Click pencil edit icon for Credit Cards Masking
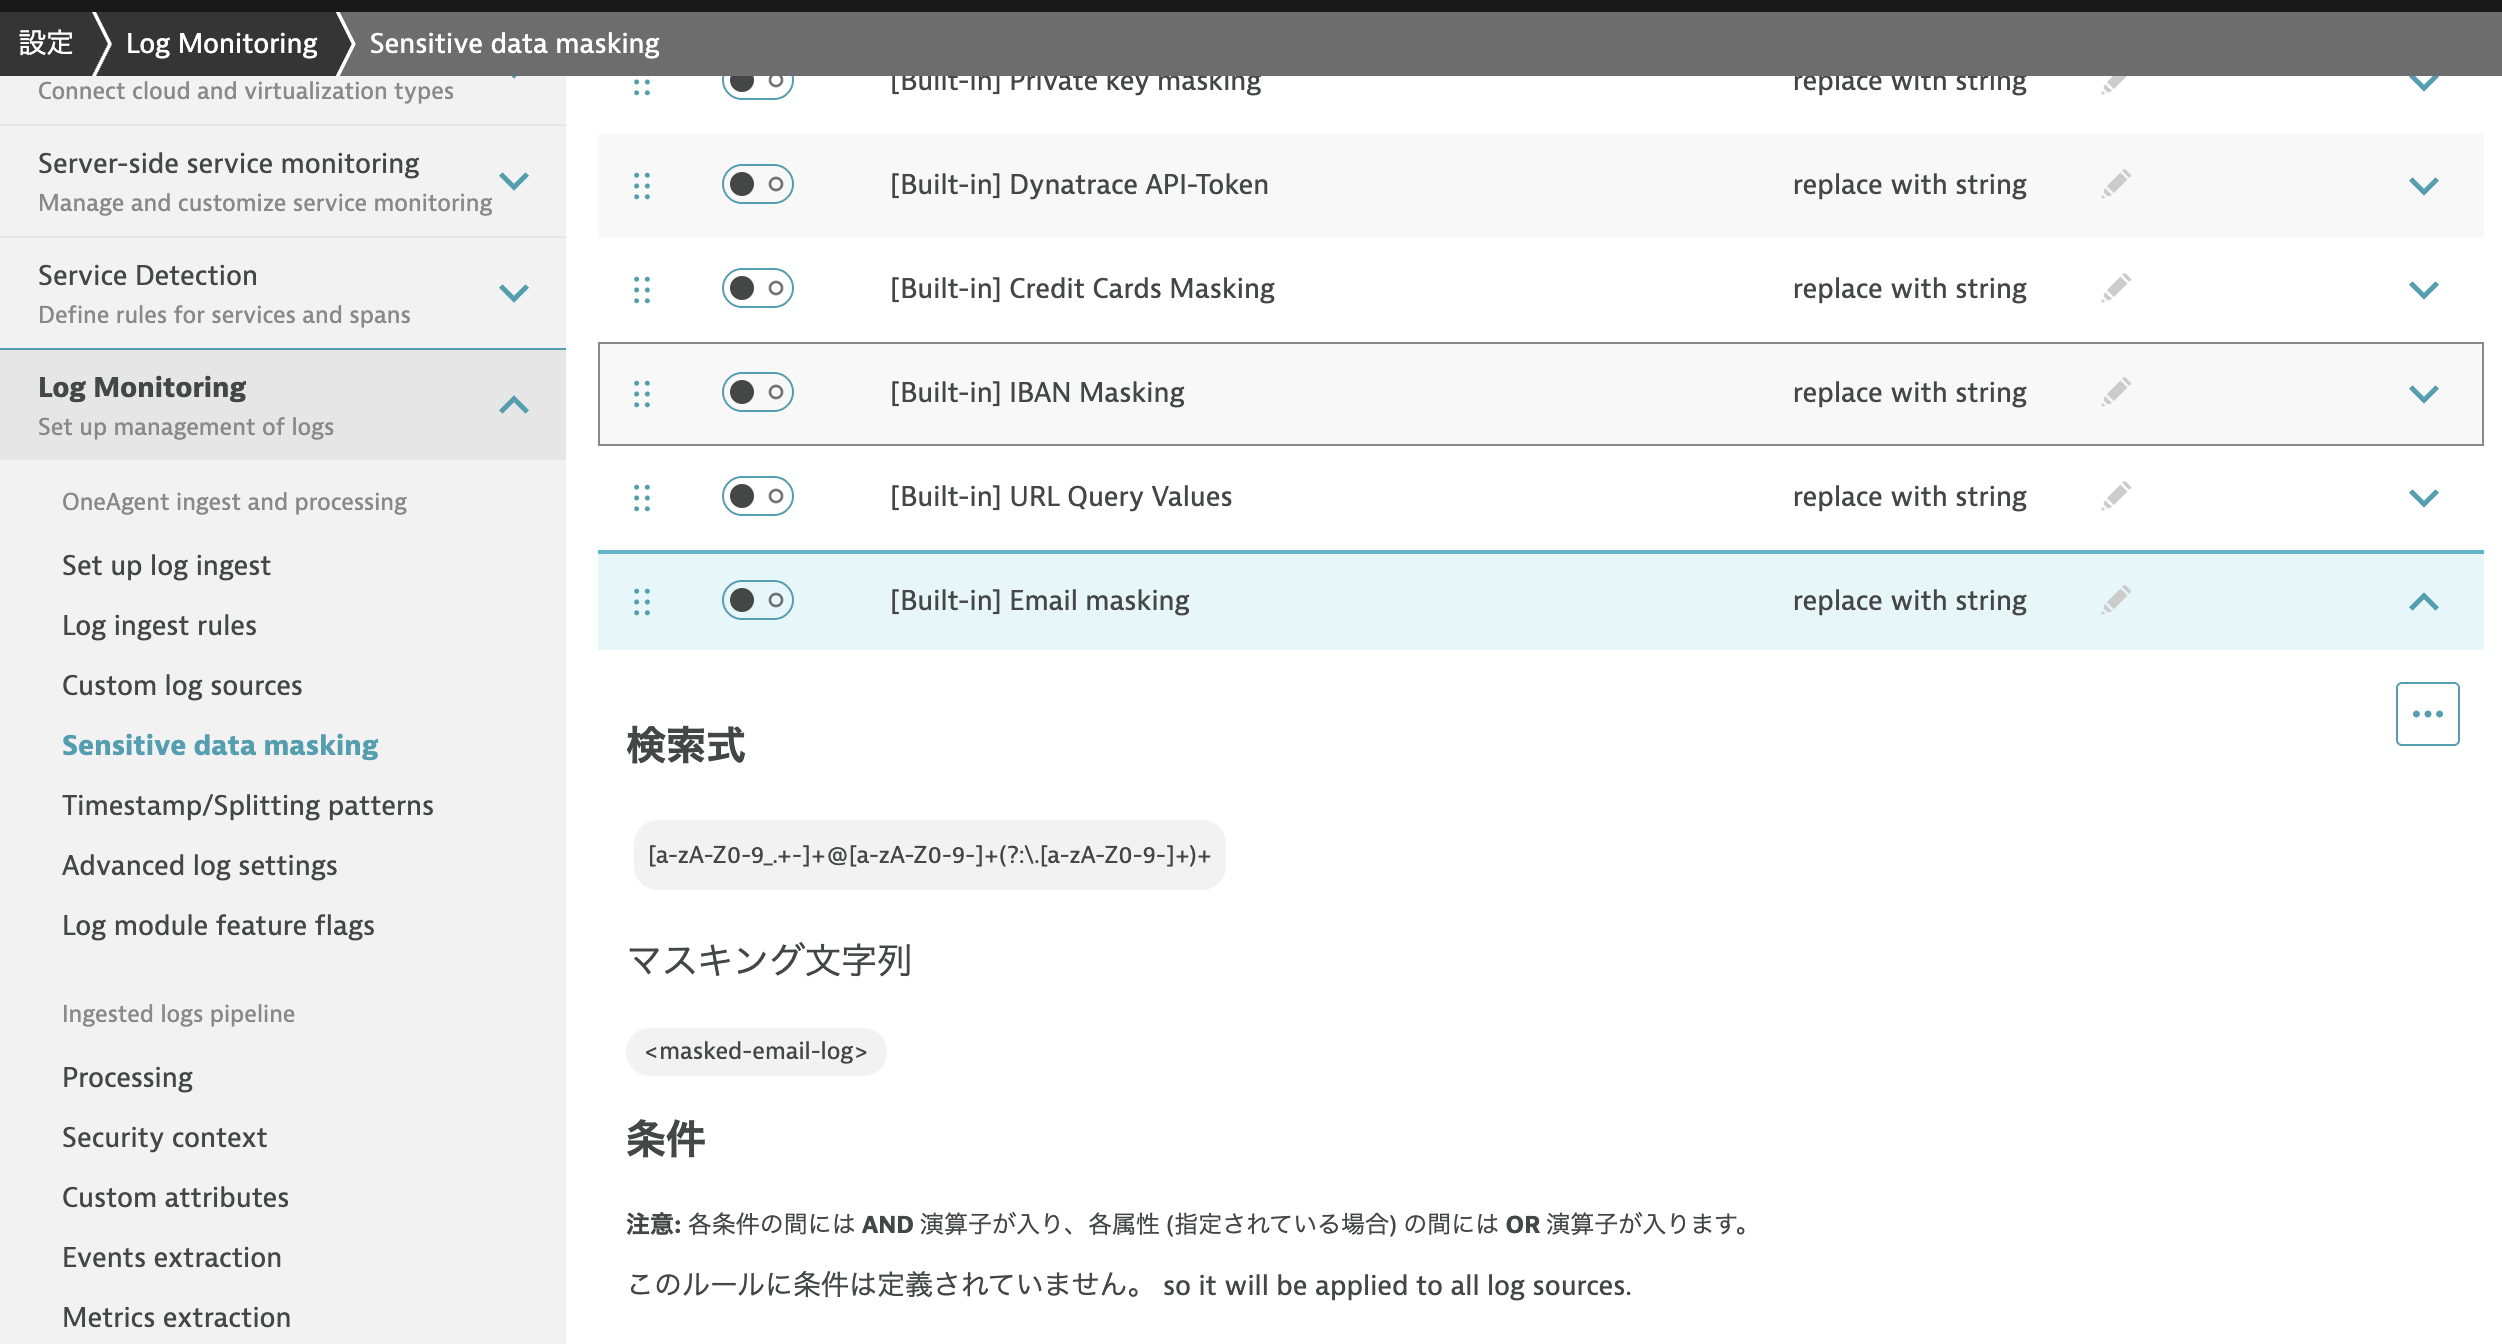This screenshot has width=2502, height=1344. [x=2116, y=288]
